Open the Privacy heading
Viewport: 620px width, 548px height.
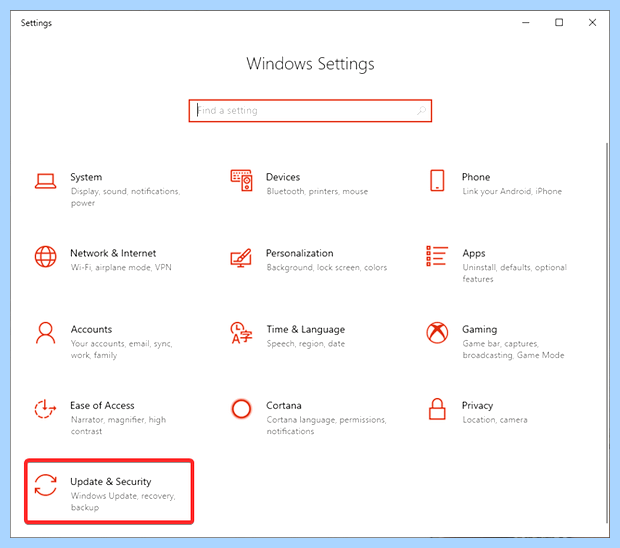click(x=478, y=406)
